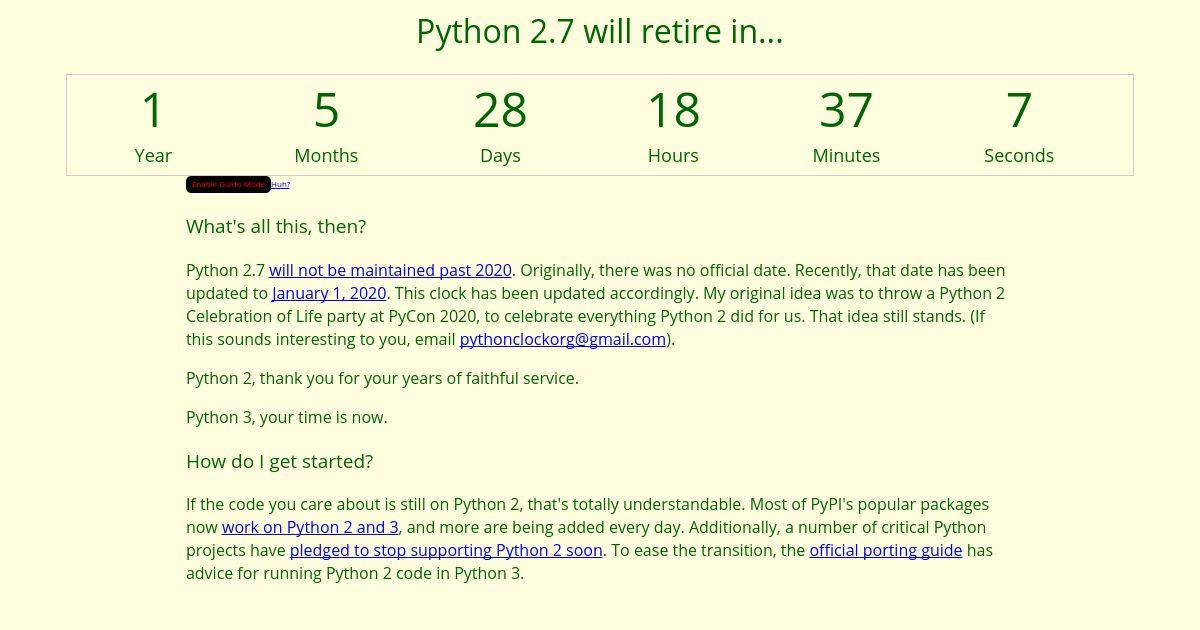Open the "work on Python 2 and 3" link

tap(310, 527)
